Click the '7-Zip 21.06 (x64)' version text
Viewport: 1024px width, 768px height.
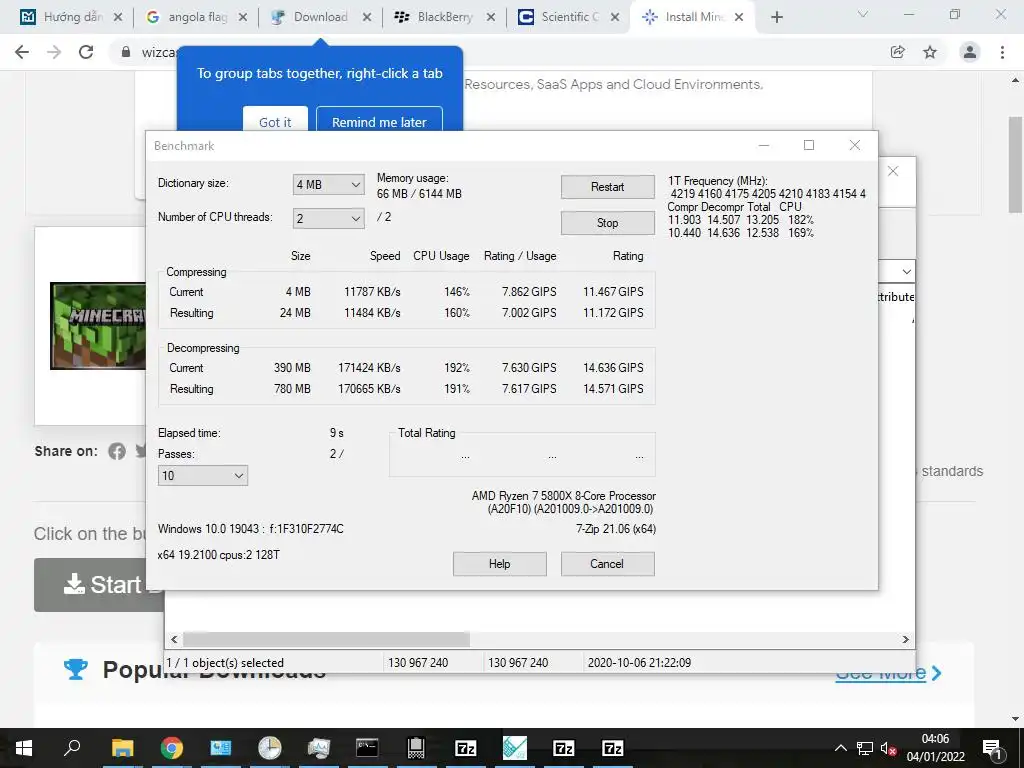pos(616,529)
